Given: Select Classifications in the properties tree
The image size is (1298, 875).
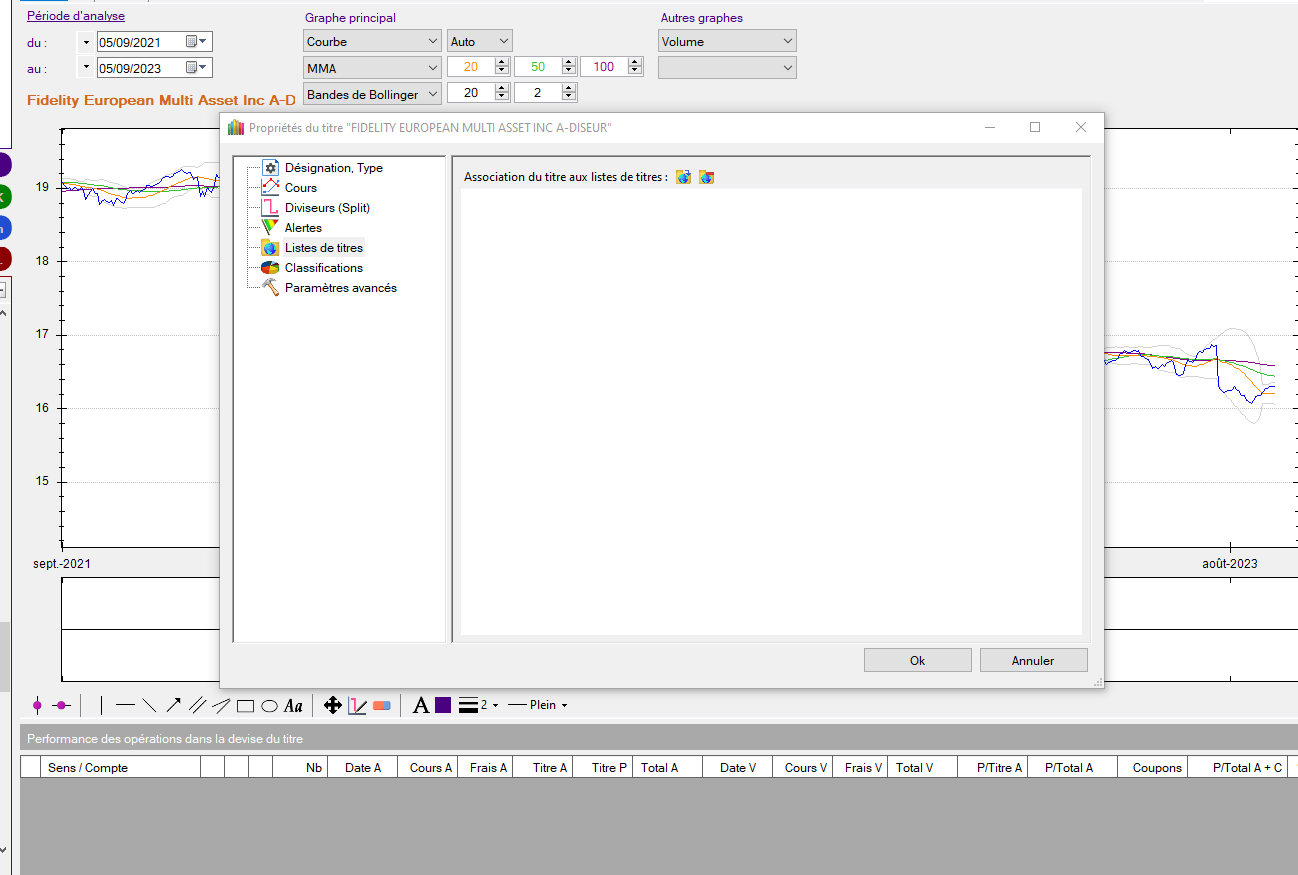Looking at the screenshot, I should coord(323,268).
